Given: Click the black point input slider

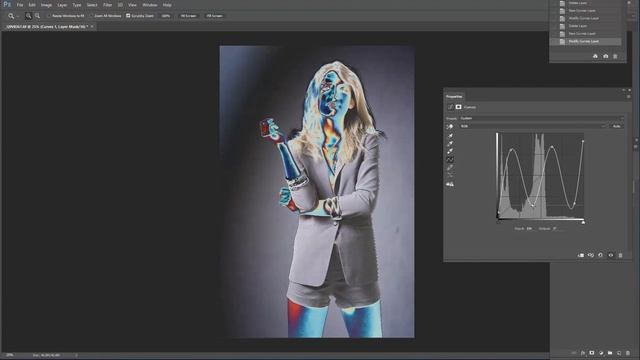Looking at the screenshot, I should click(498, 222).
